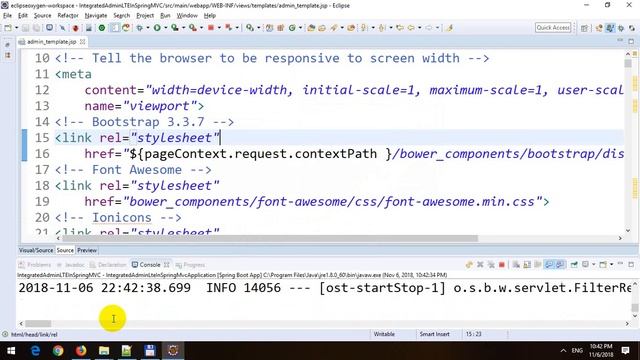Click the green Run toolbar icon
640x360 pixels.
click(x=157, y=28)
